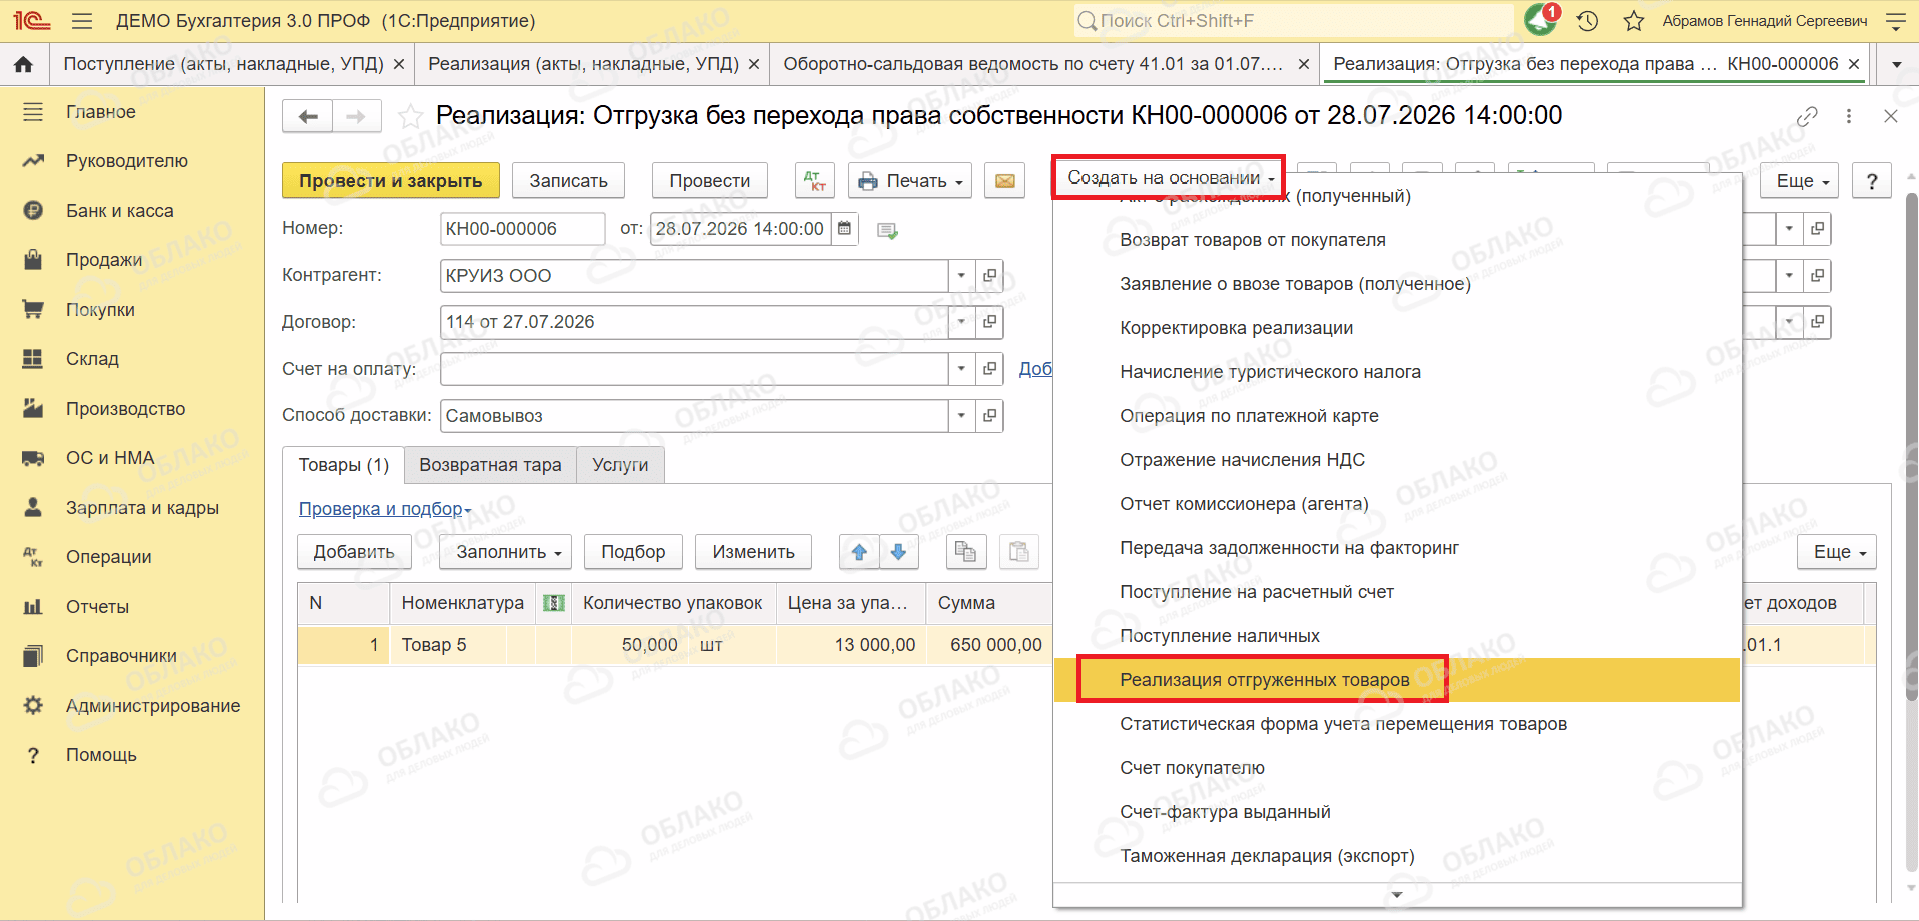
Task: Open the Договор 114 card
Action: 990,322
